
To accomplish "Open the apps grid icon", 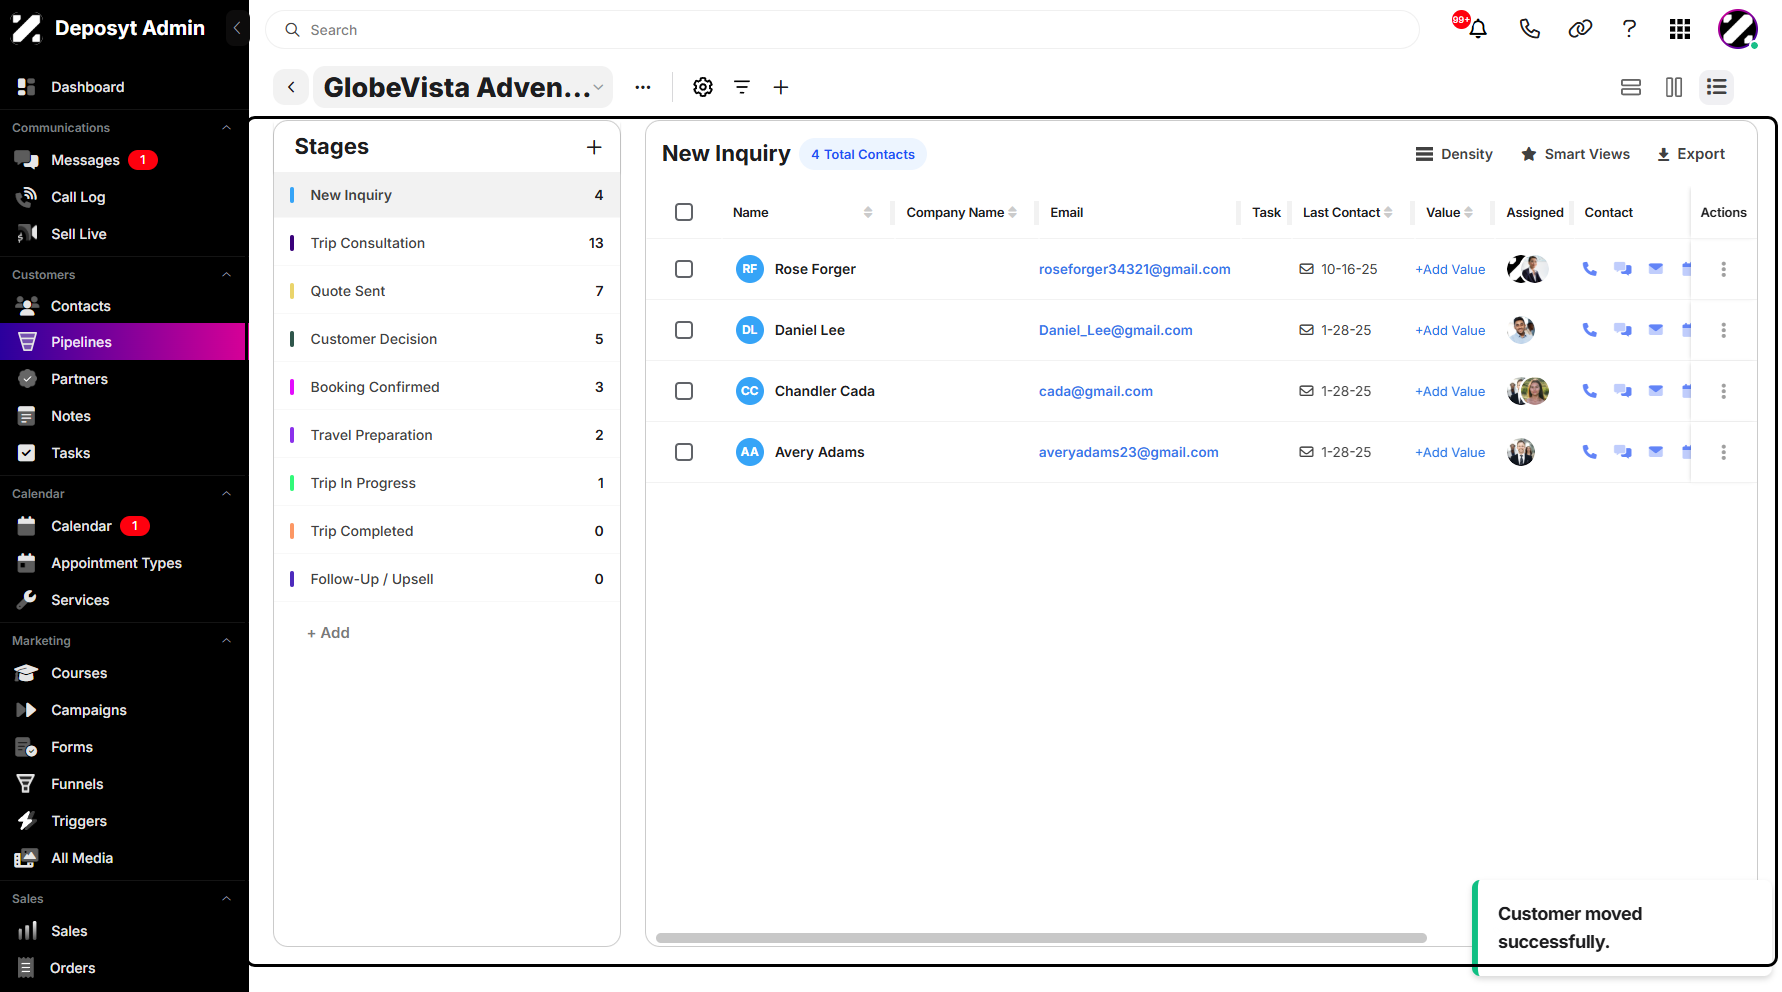I will click(1680, 29).
